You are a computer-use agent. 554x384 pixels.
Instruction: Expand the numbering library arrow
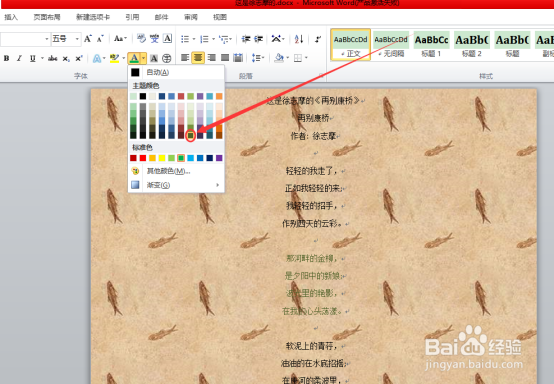(213, 39)
